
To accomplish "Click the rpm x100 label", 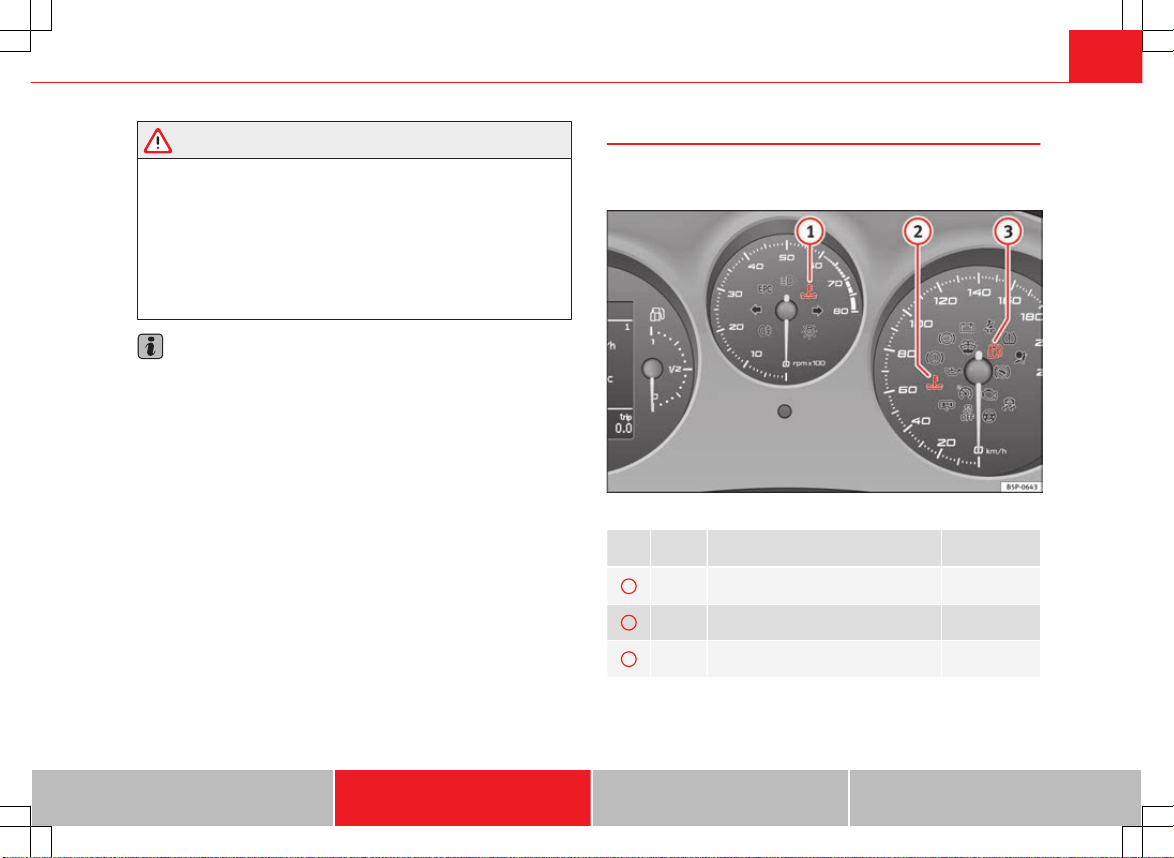I will pos(809,363).
